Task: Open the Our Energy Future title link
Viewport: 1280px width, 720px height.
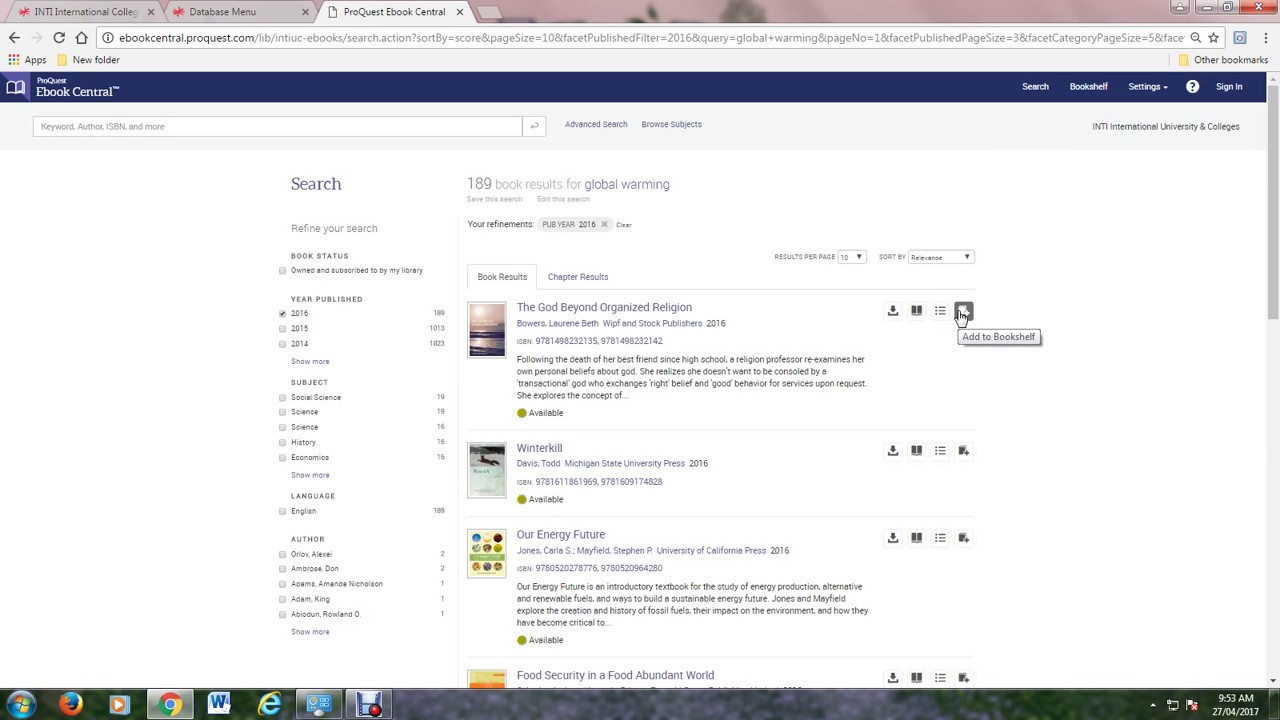Action: [x=561, y=535]
